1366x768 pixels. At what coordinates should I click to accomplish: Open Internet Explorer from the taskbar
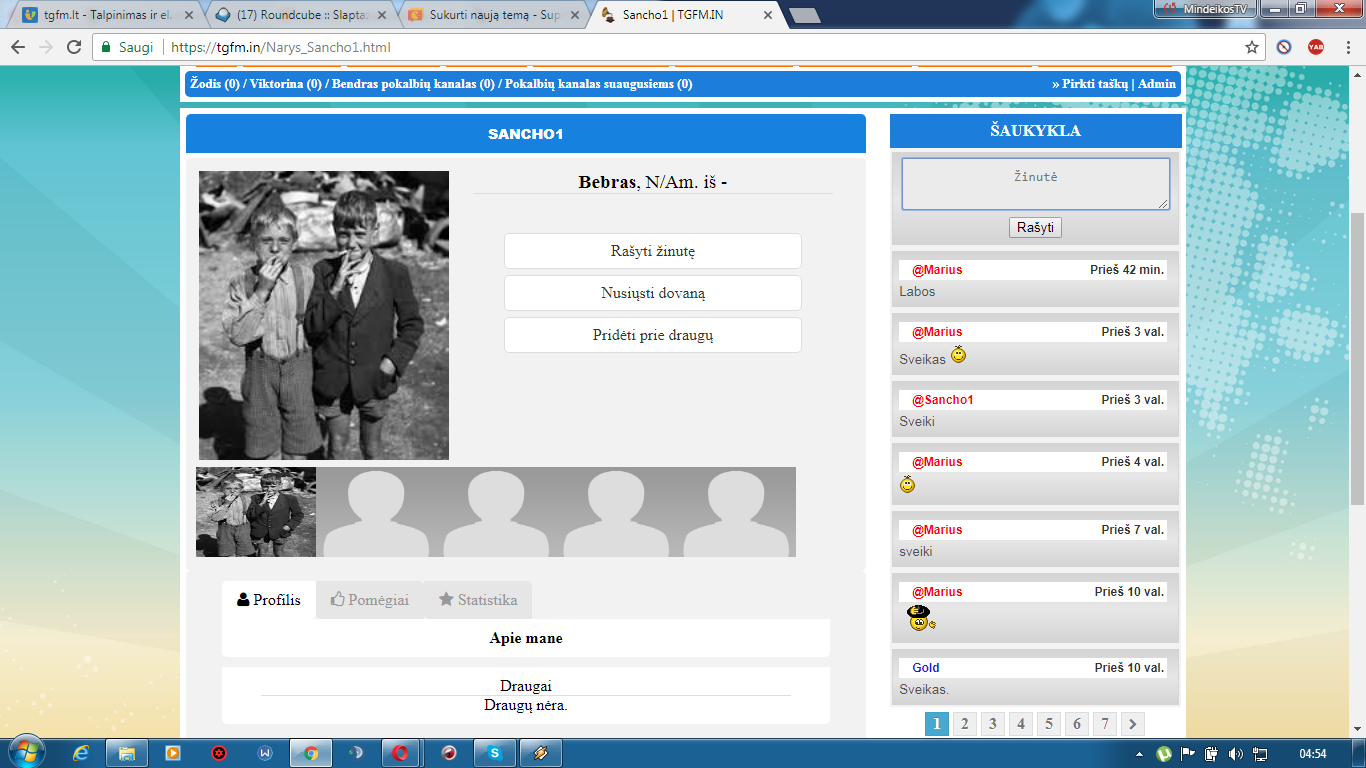[82, 753]
